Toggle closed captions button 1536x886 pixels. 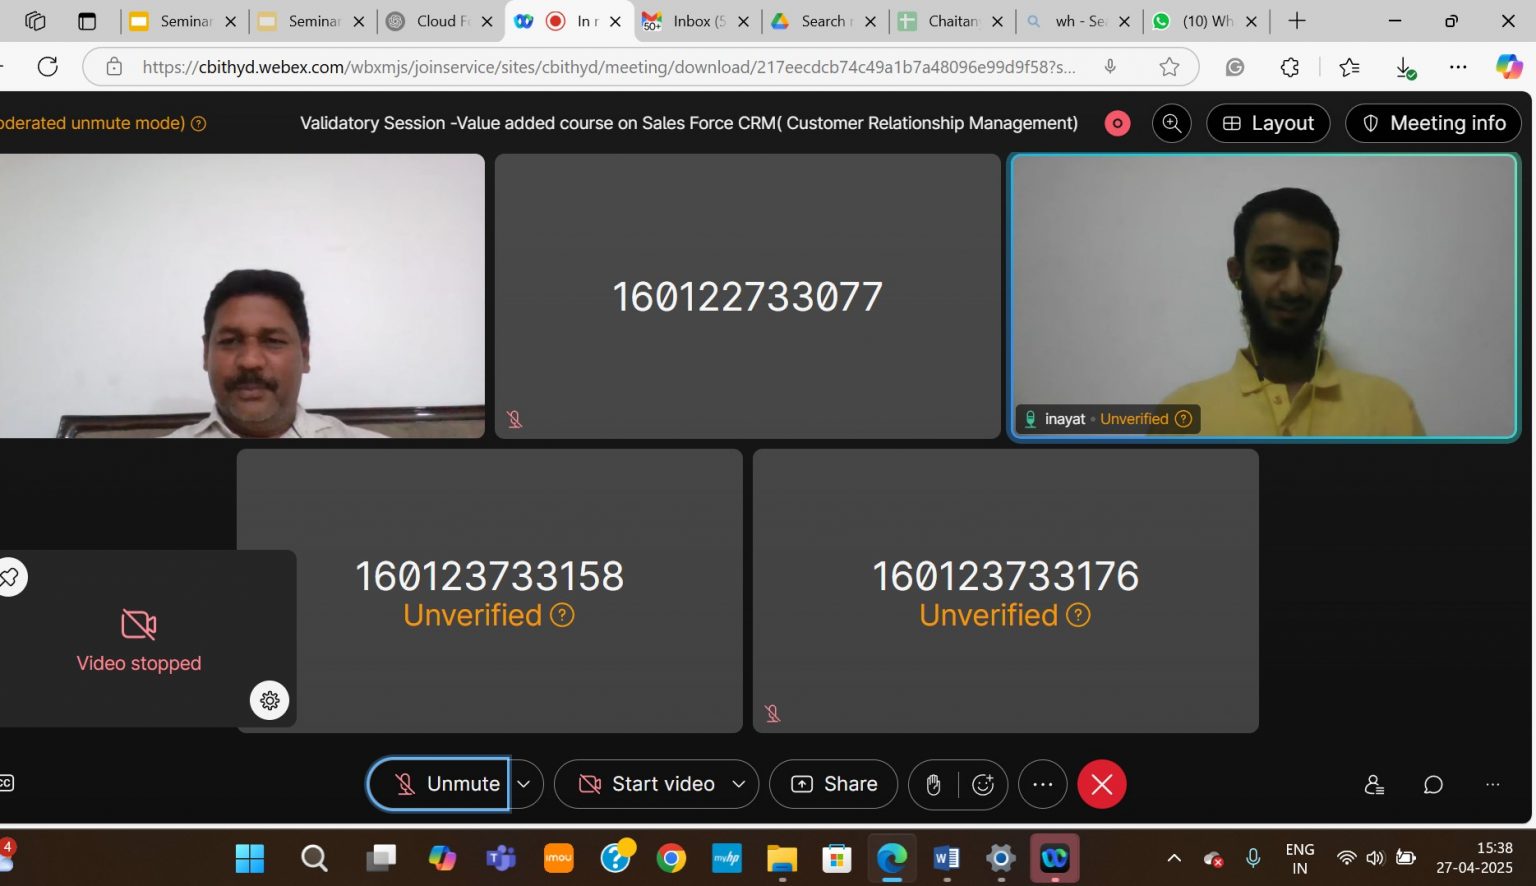pyautogui.click(x=6, y=783)
